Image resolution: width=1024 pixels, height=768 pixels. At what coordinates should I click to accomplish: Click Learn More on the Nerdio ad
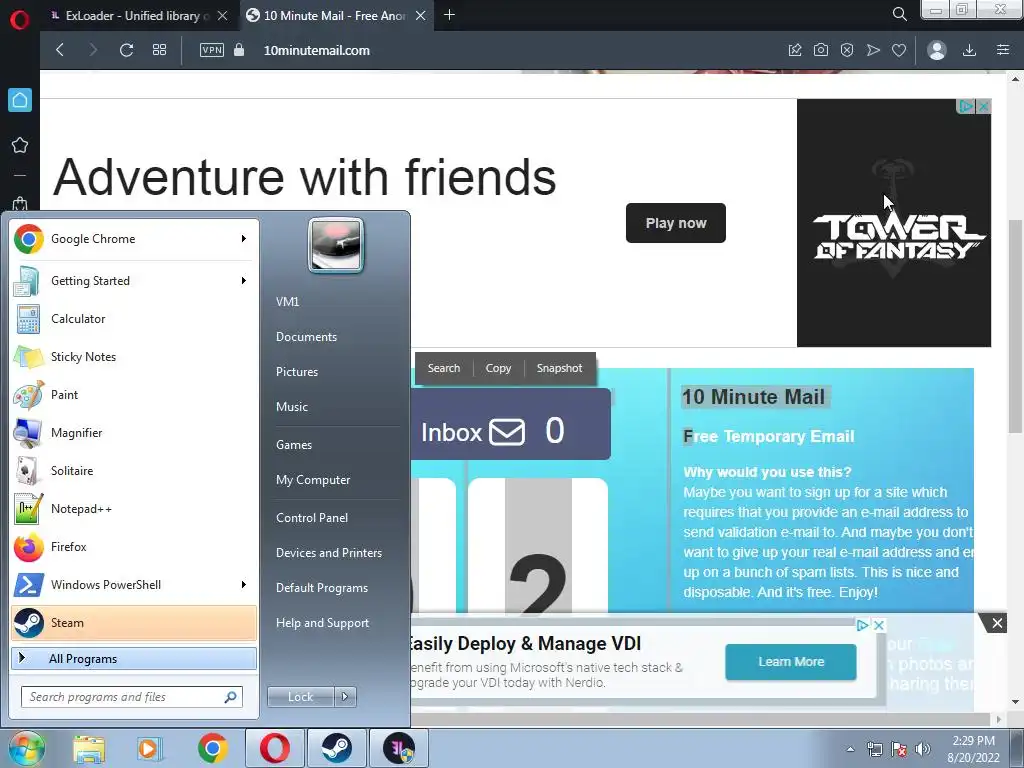(791, 662)
